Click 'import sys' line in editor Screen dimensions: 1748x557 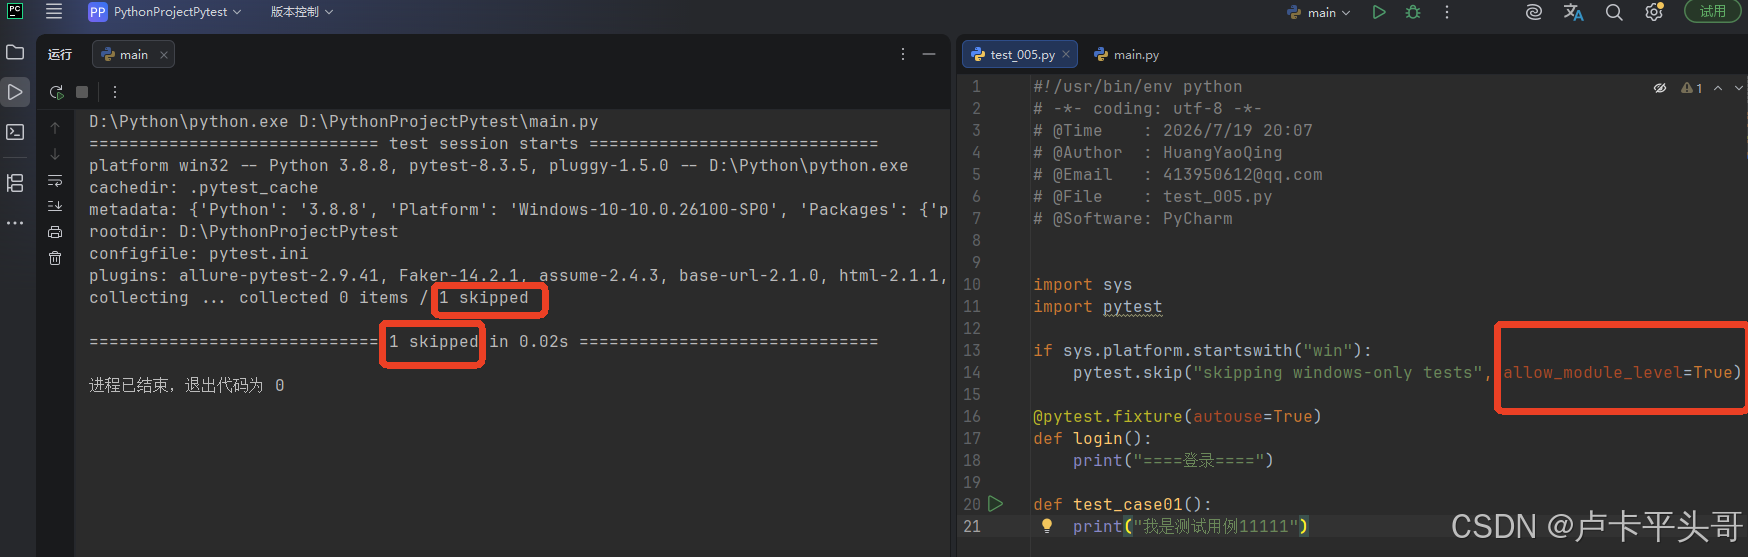(1082, 285)
